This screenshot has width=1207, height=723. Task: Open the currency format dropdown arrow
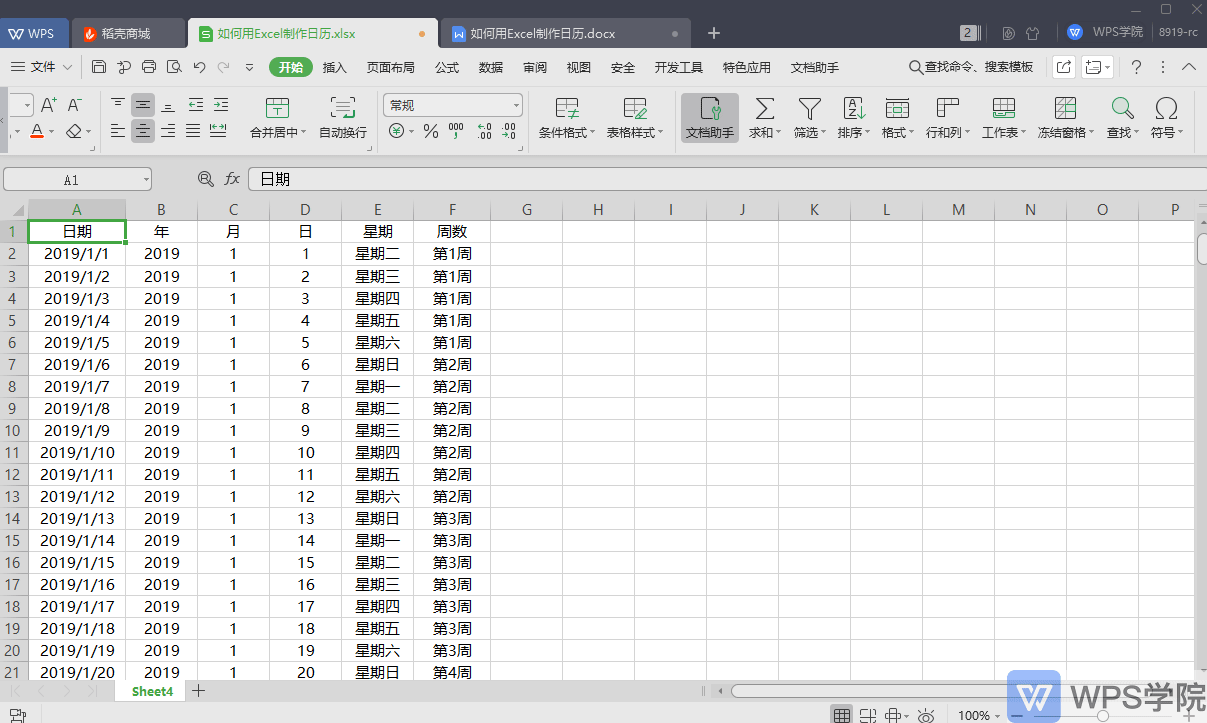pos(411,131)
